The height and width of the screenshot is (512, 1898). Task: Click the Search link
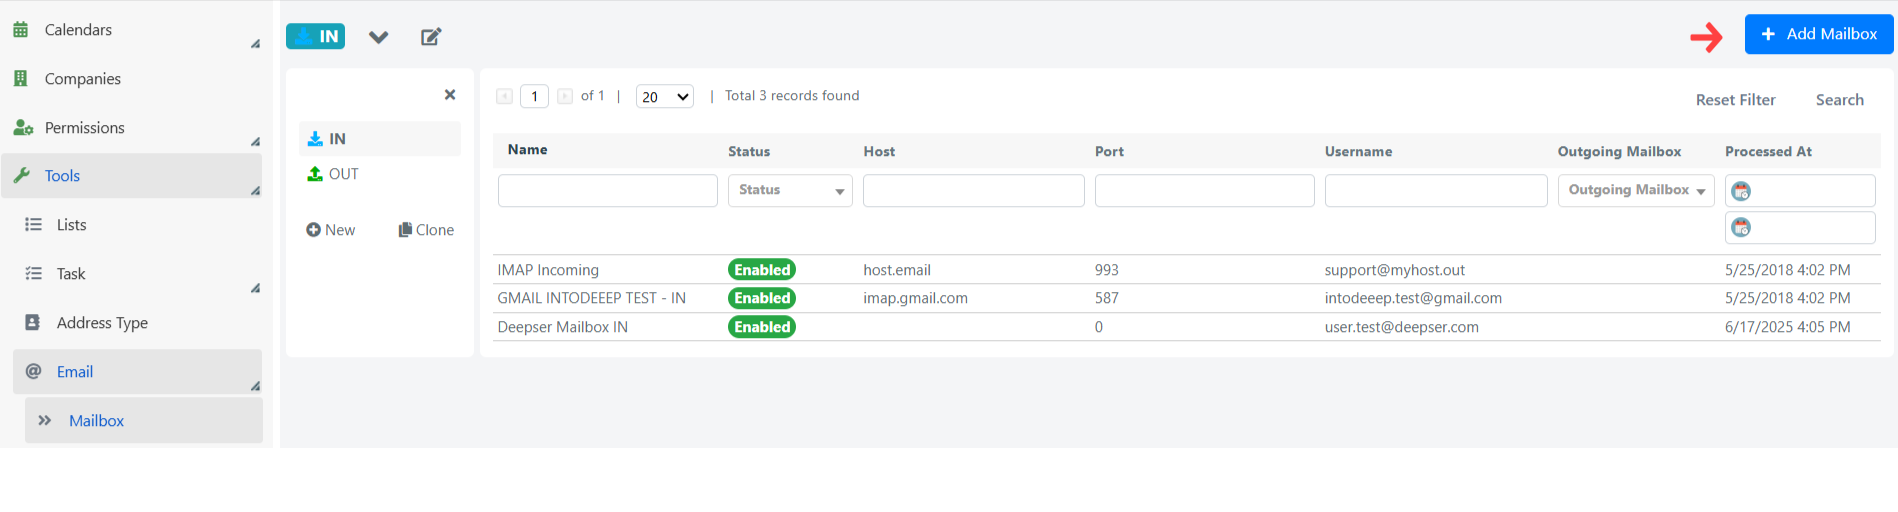(x=1839, y=100)
